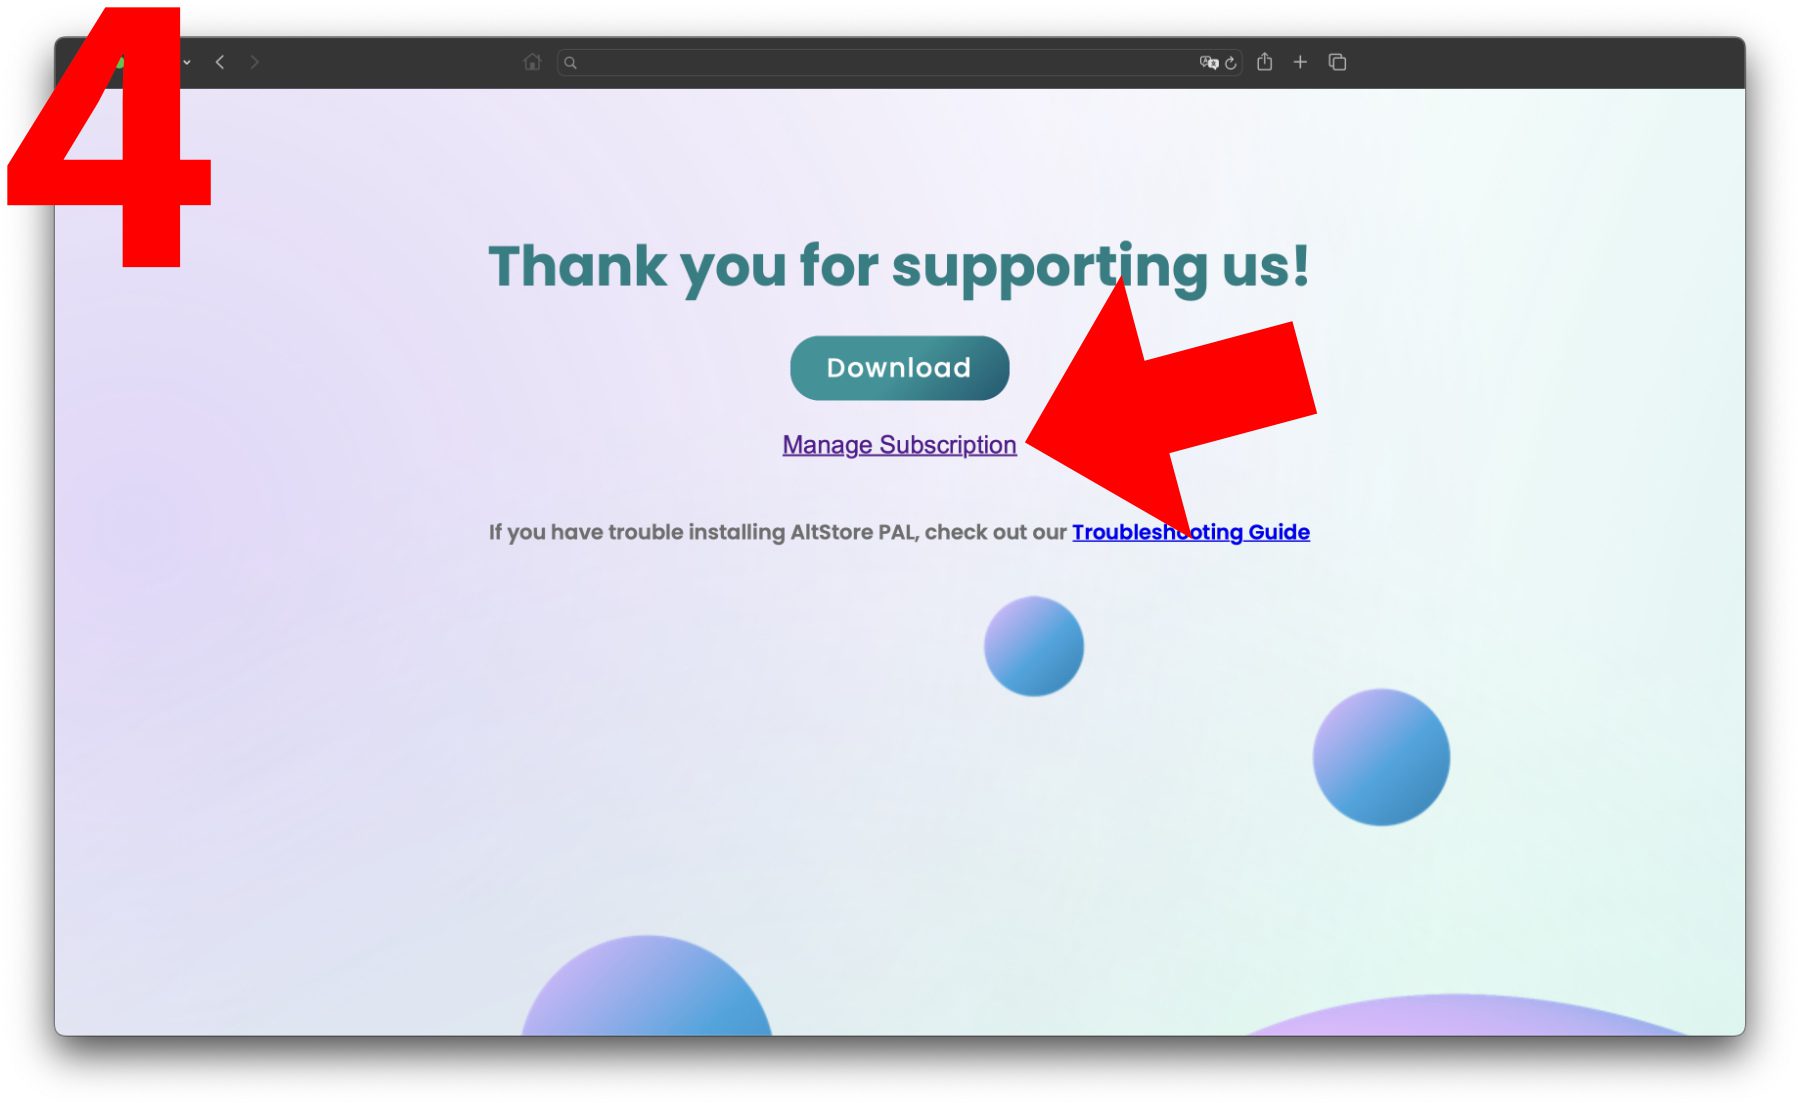Expand the sidebar dropdown chevron
Image resolution: width=1800 pixels, height=1108 pixels.
[187, 62]
